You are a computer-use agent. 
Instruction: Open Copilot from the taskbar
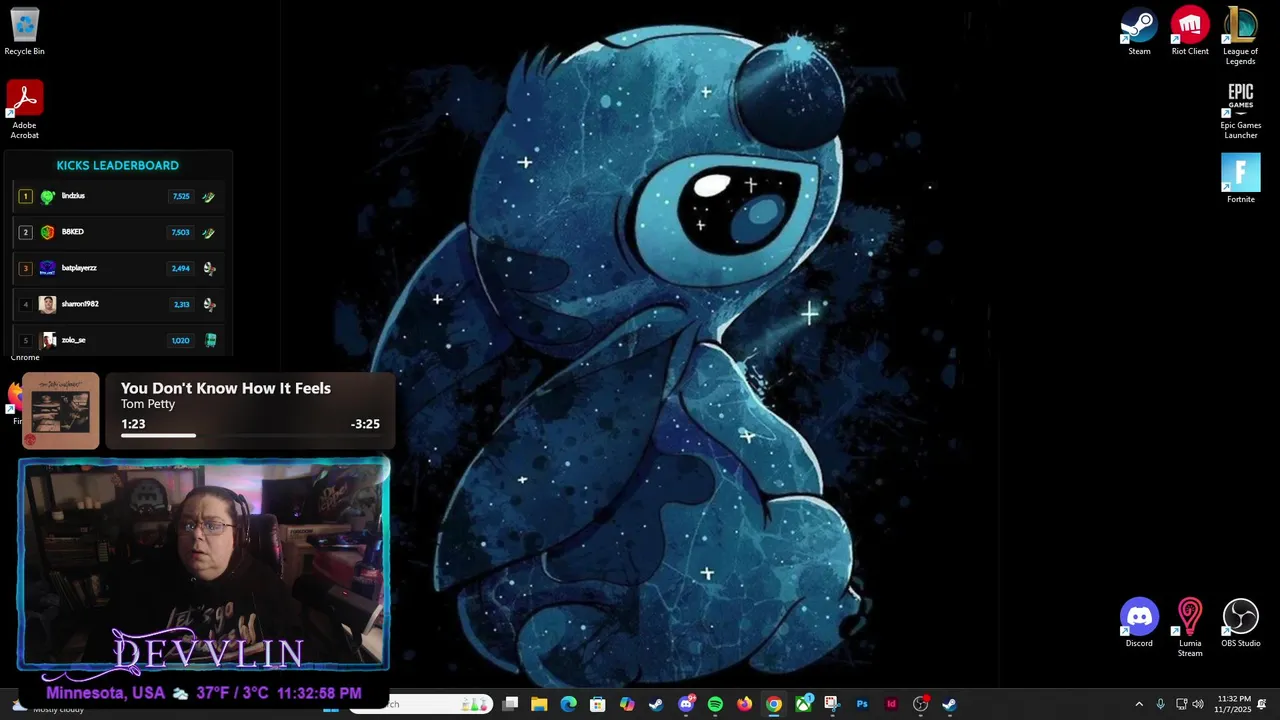pos(627,704)
